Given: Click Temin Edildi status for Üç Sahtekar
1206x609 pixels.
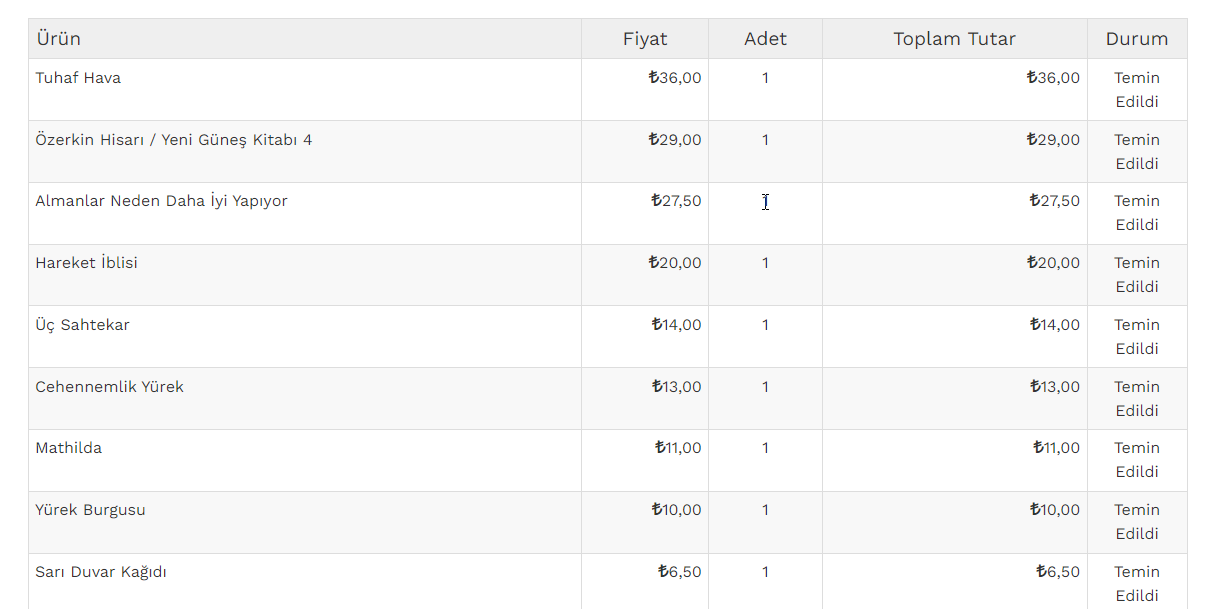Looking at the screenshot, I should [x=1137, y=337].
